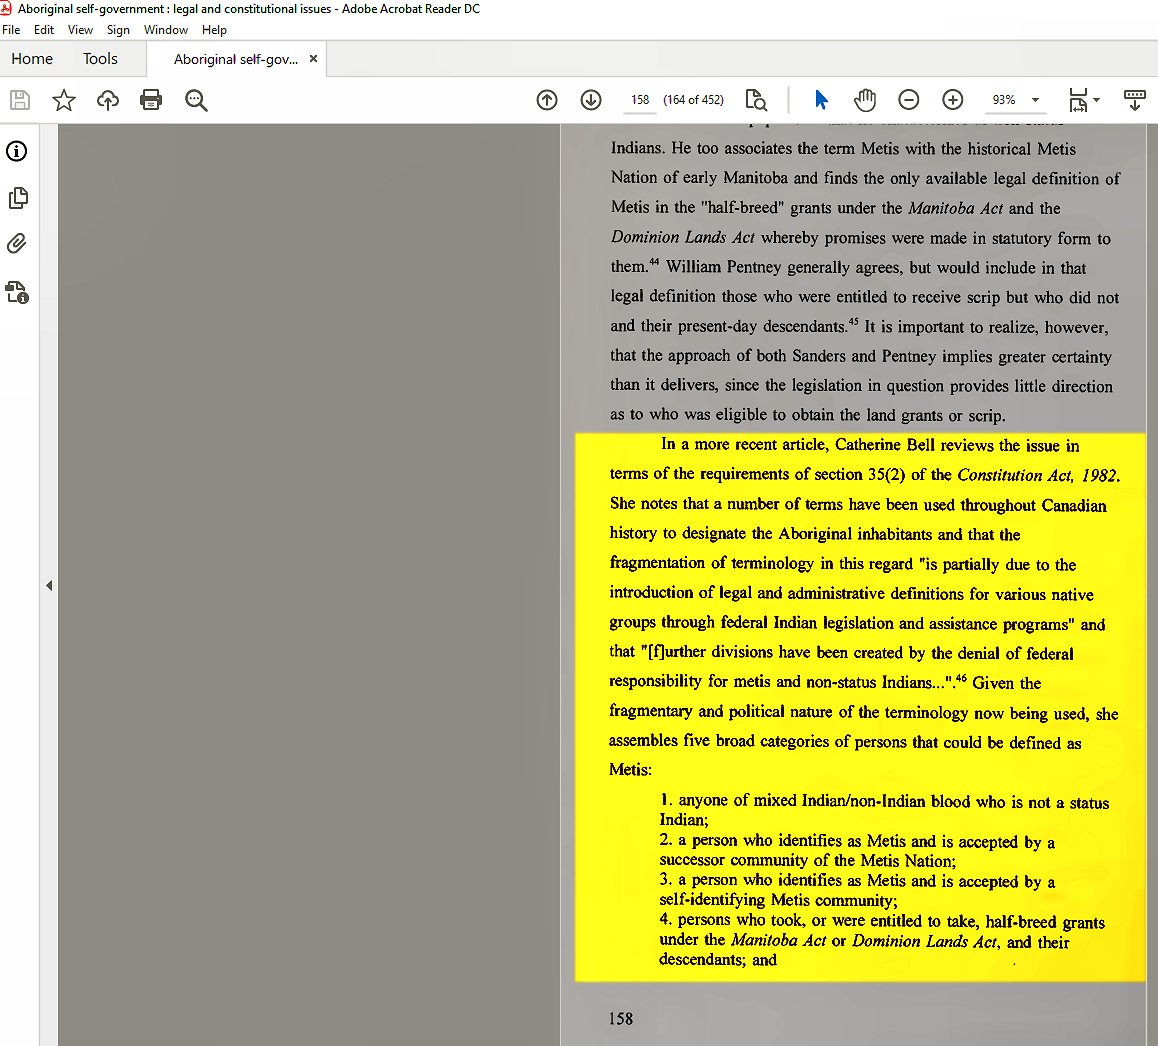Click footnote marker 46
This screenshot has height=1046, width=1158.
[961, 677]
